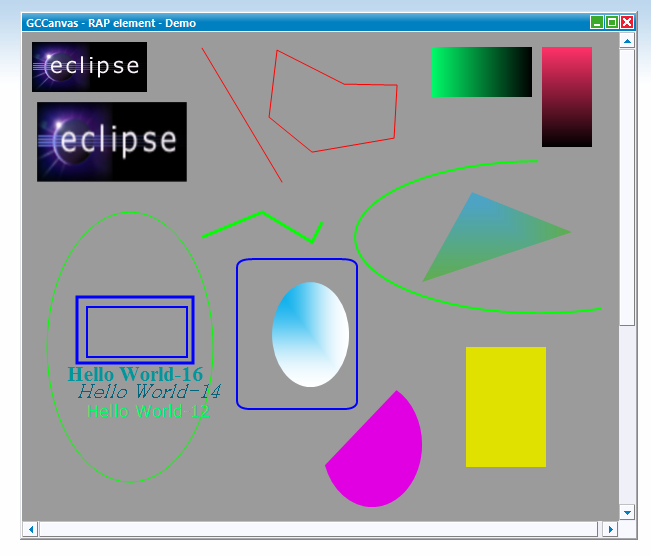Click the green-to-black gradient rectangle
651x556 pixels.
[482, 72]
